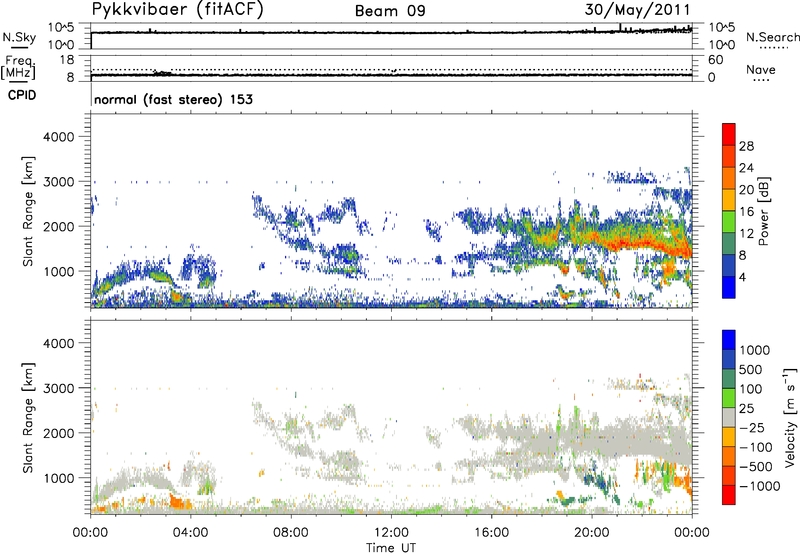Click the 08:00 time axis label
Image resolution: width=800 pixels, height=554 pixels.
[x=291, y=533]
